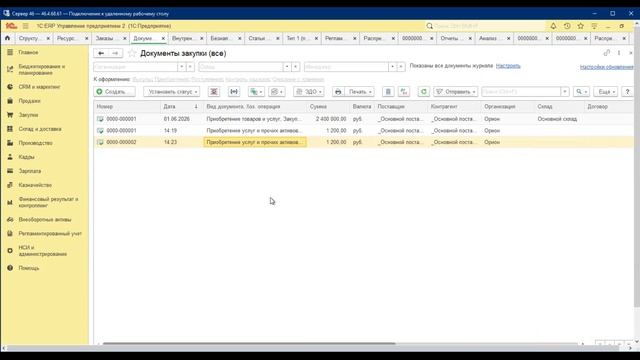The height and width of the screenshot is (360, 640).
Task: Open Закупки section in sidebar
Action: [x=28, y=115]
